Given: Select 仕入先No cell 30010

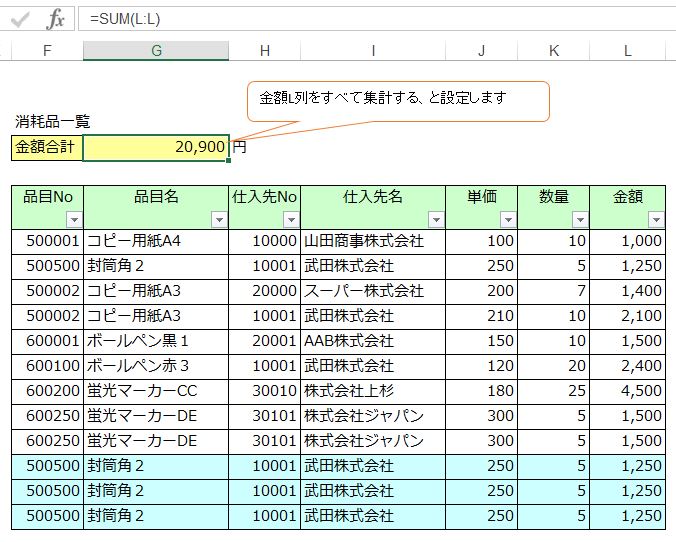Looking at the screenshot, I should 265,392.
